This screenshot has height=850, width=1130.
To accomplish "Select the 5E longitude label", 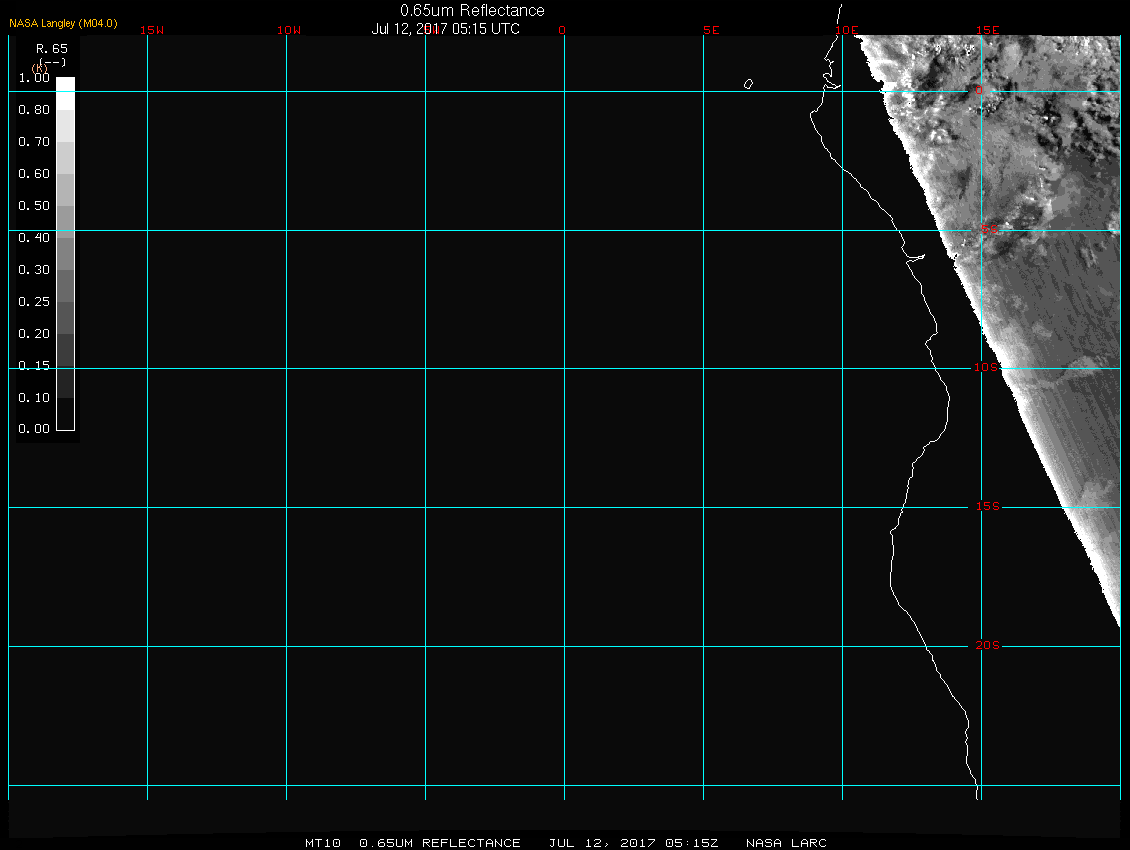I will 711,30.
